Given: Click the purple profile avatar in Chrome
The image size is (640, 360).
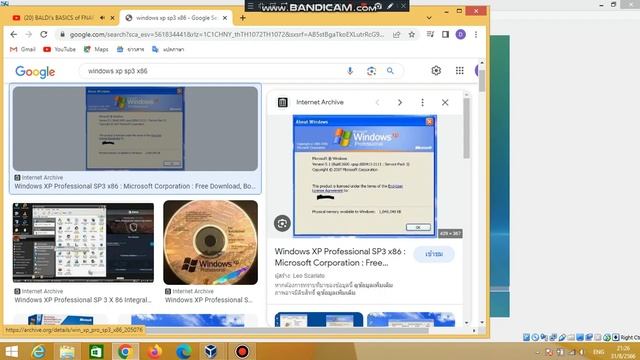Looking at the screenshot, I should [460, 35].
